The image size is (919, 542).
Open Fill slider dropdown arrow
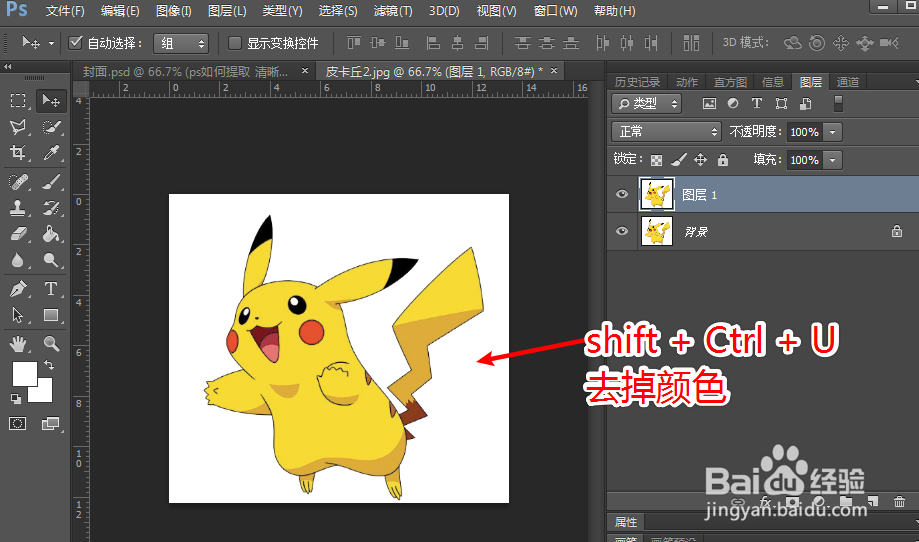click(832, 160)
